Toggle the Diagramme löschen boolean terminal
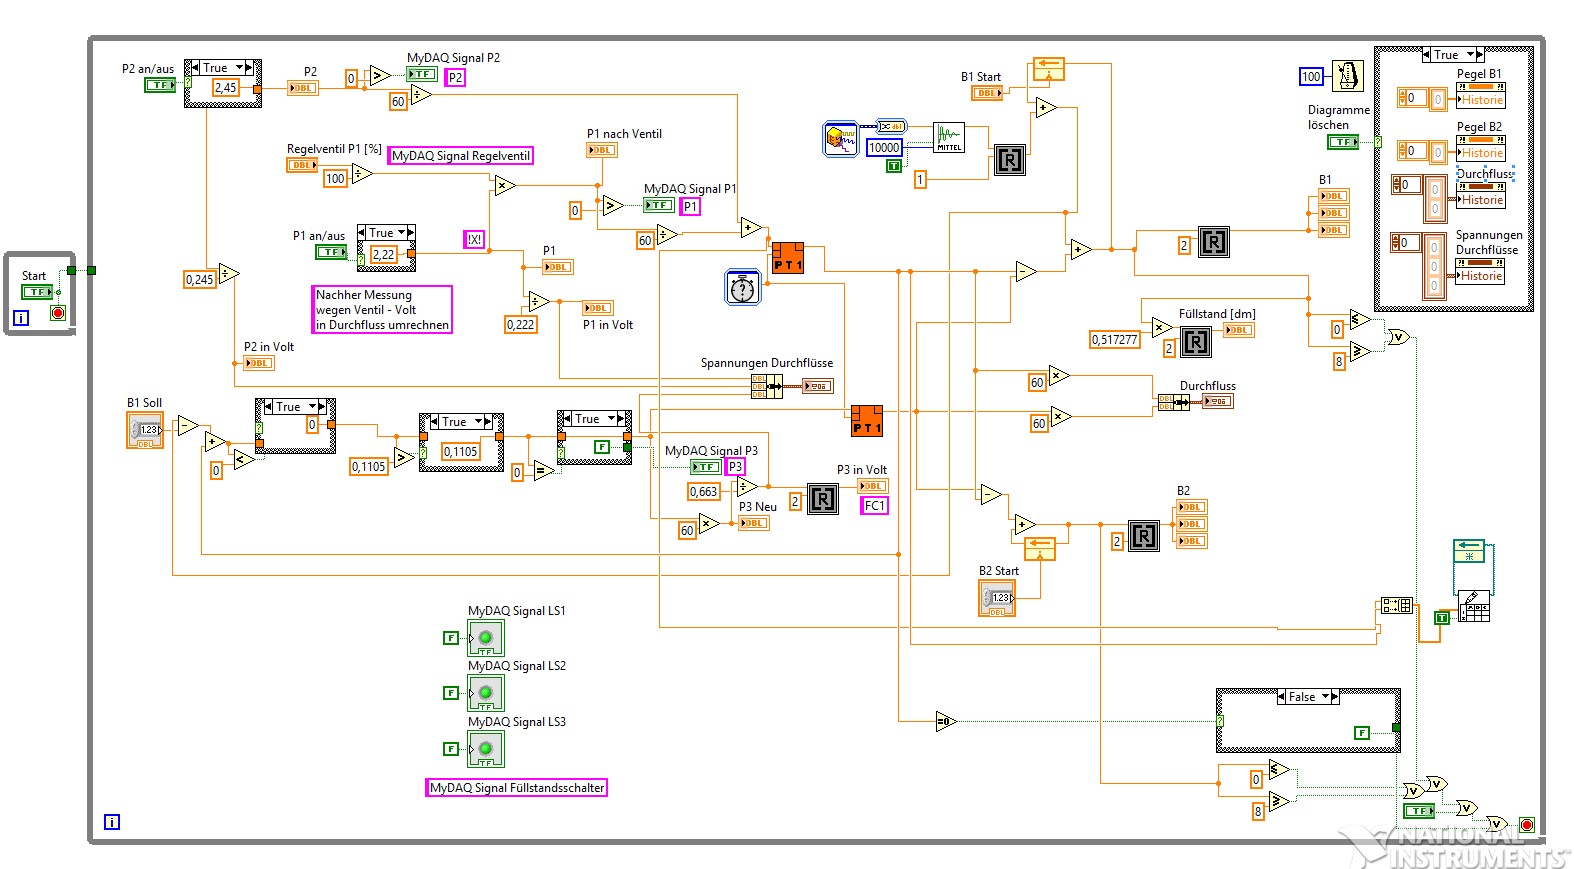Image resolution: width=1574 pixels, height=869 pixels. coord(1342,142)
